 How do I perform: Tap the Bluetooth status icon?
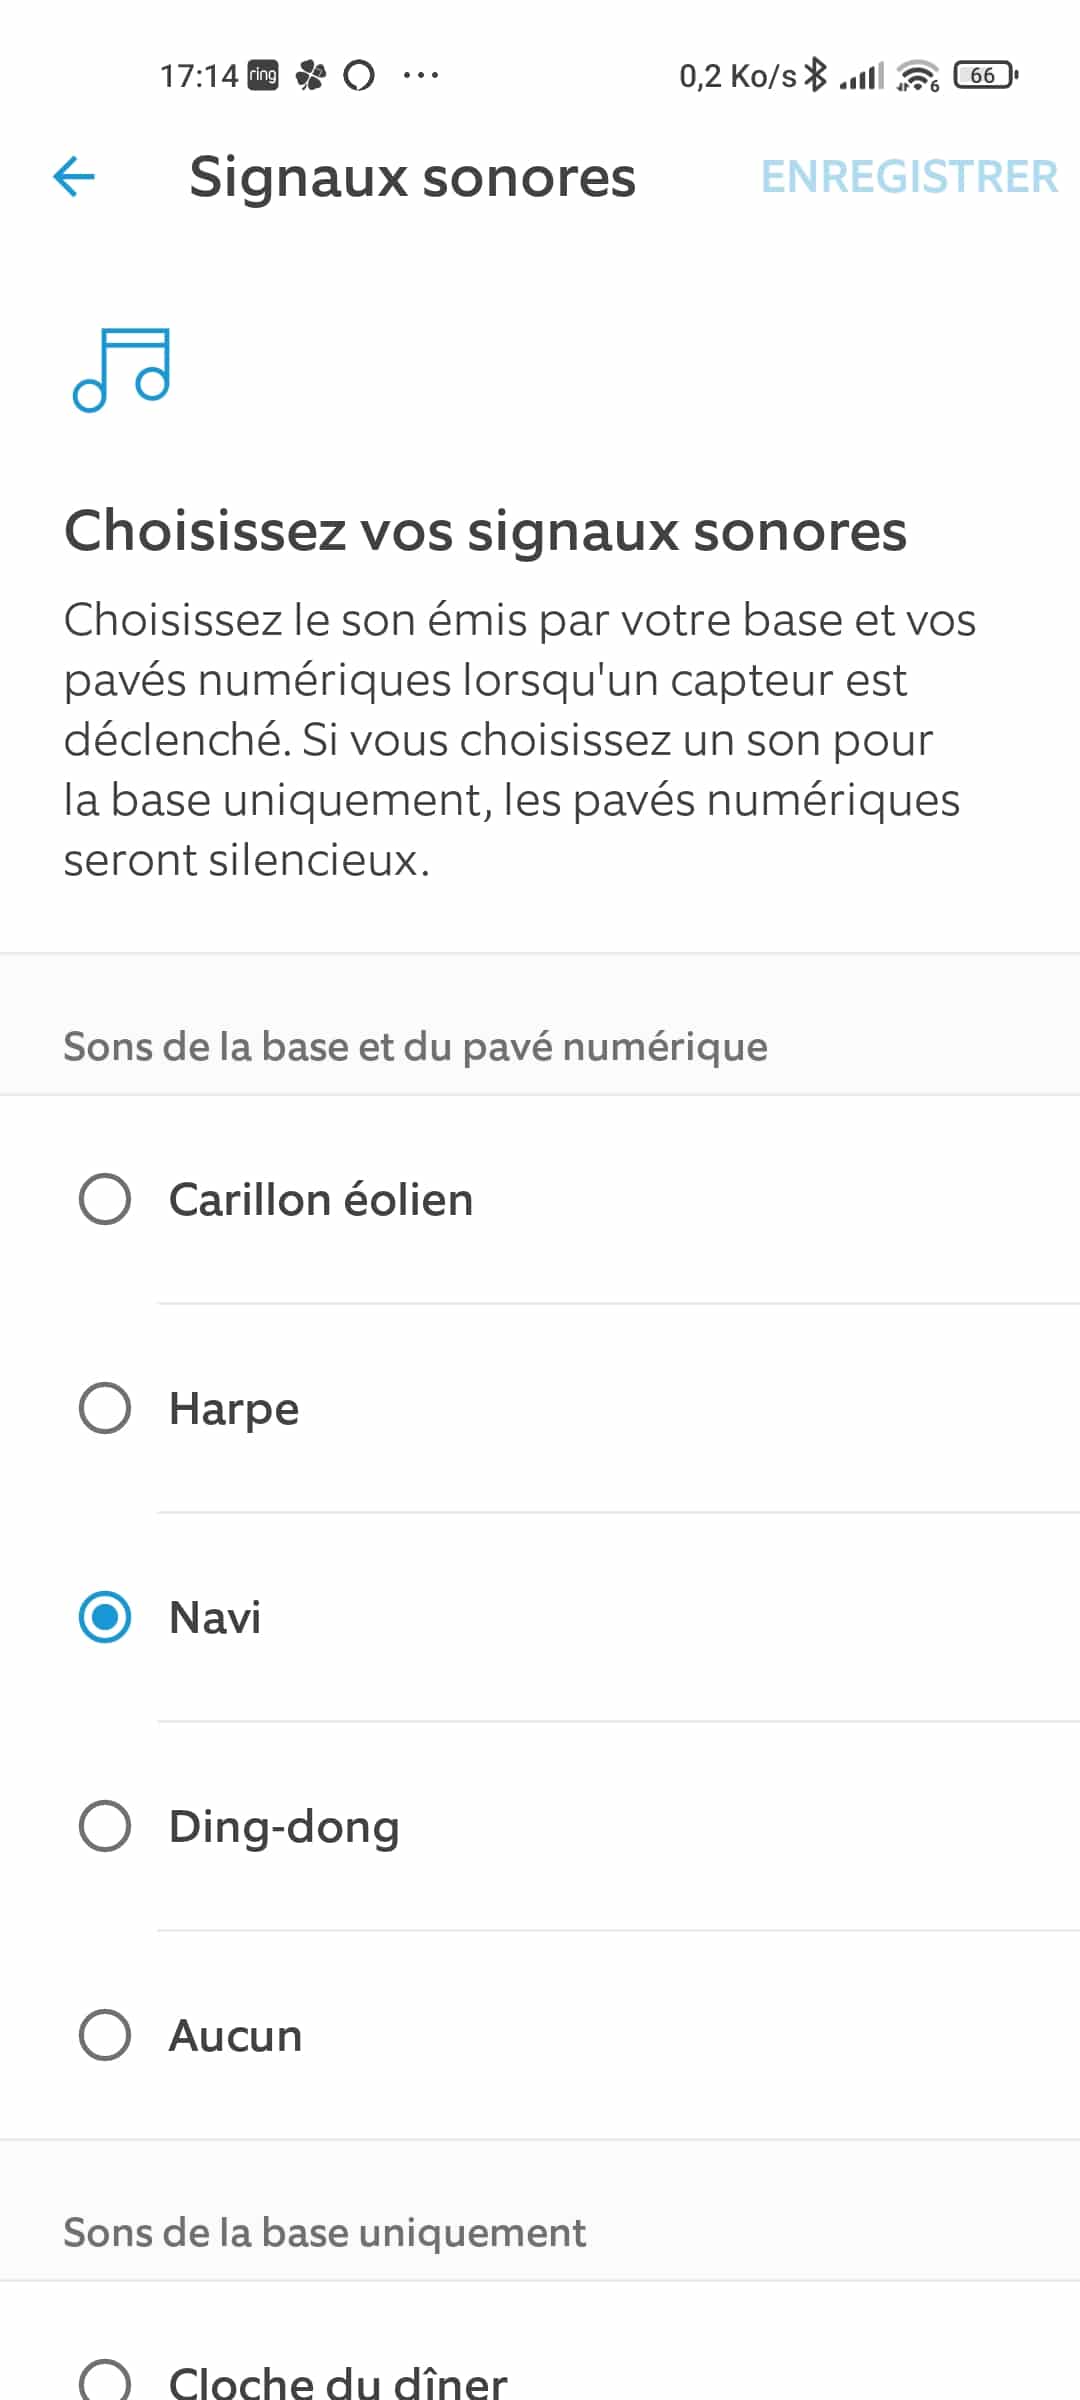816,75
